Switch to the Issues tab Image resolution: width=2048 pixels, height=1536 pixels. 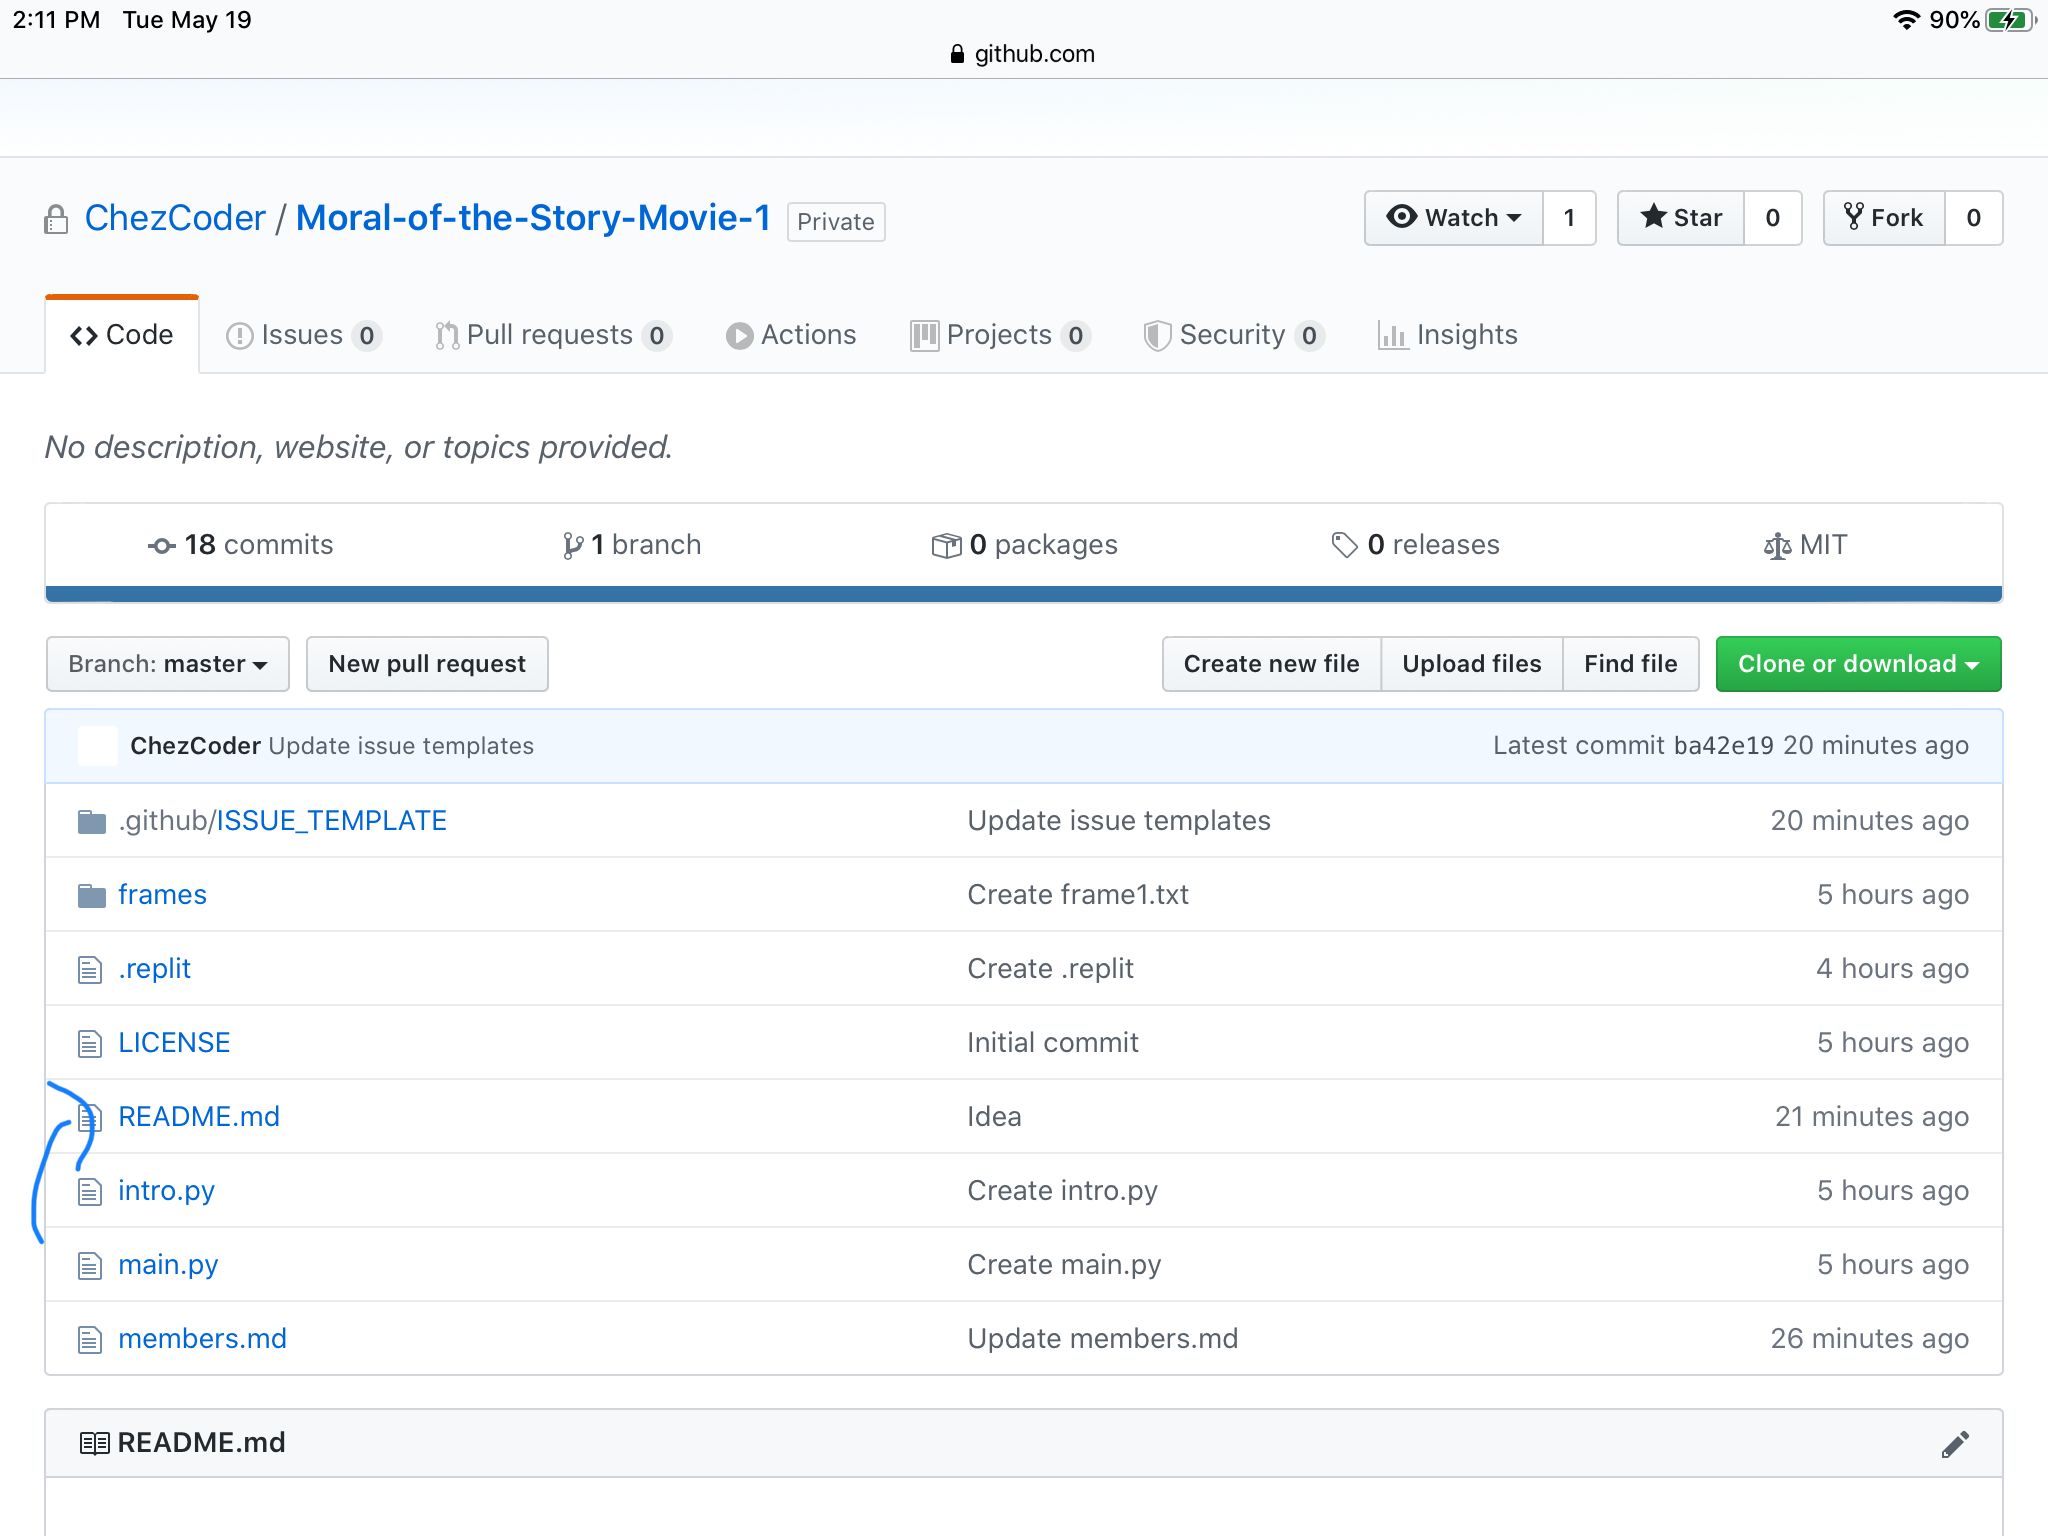pos(304,335)
